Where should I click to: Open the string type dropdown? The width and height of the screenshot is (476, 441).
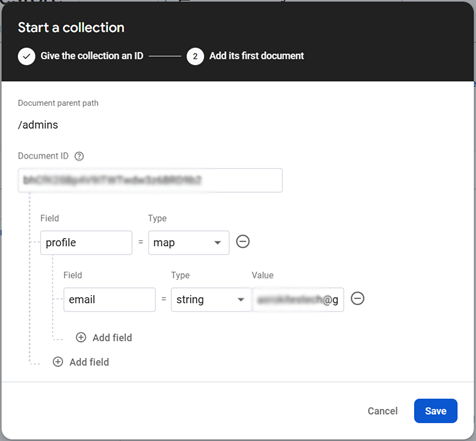(x=211, y=300)
